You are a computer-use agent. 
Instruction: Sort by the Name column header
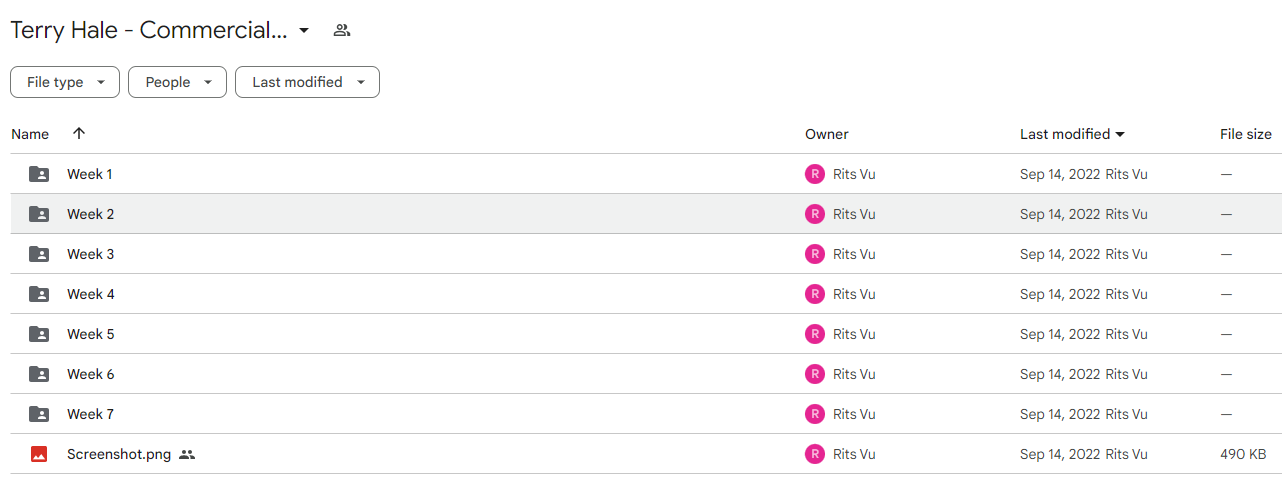tap(30, 134)
